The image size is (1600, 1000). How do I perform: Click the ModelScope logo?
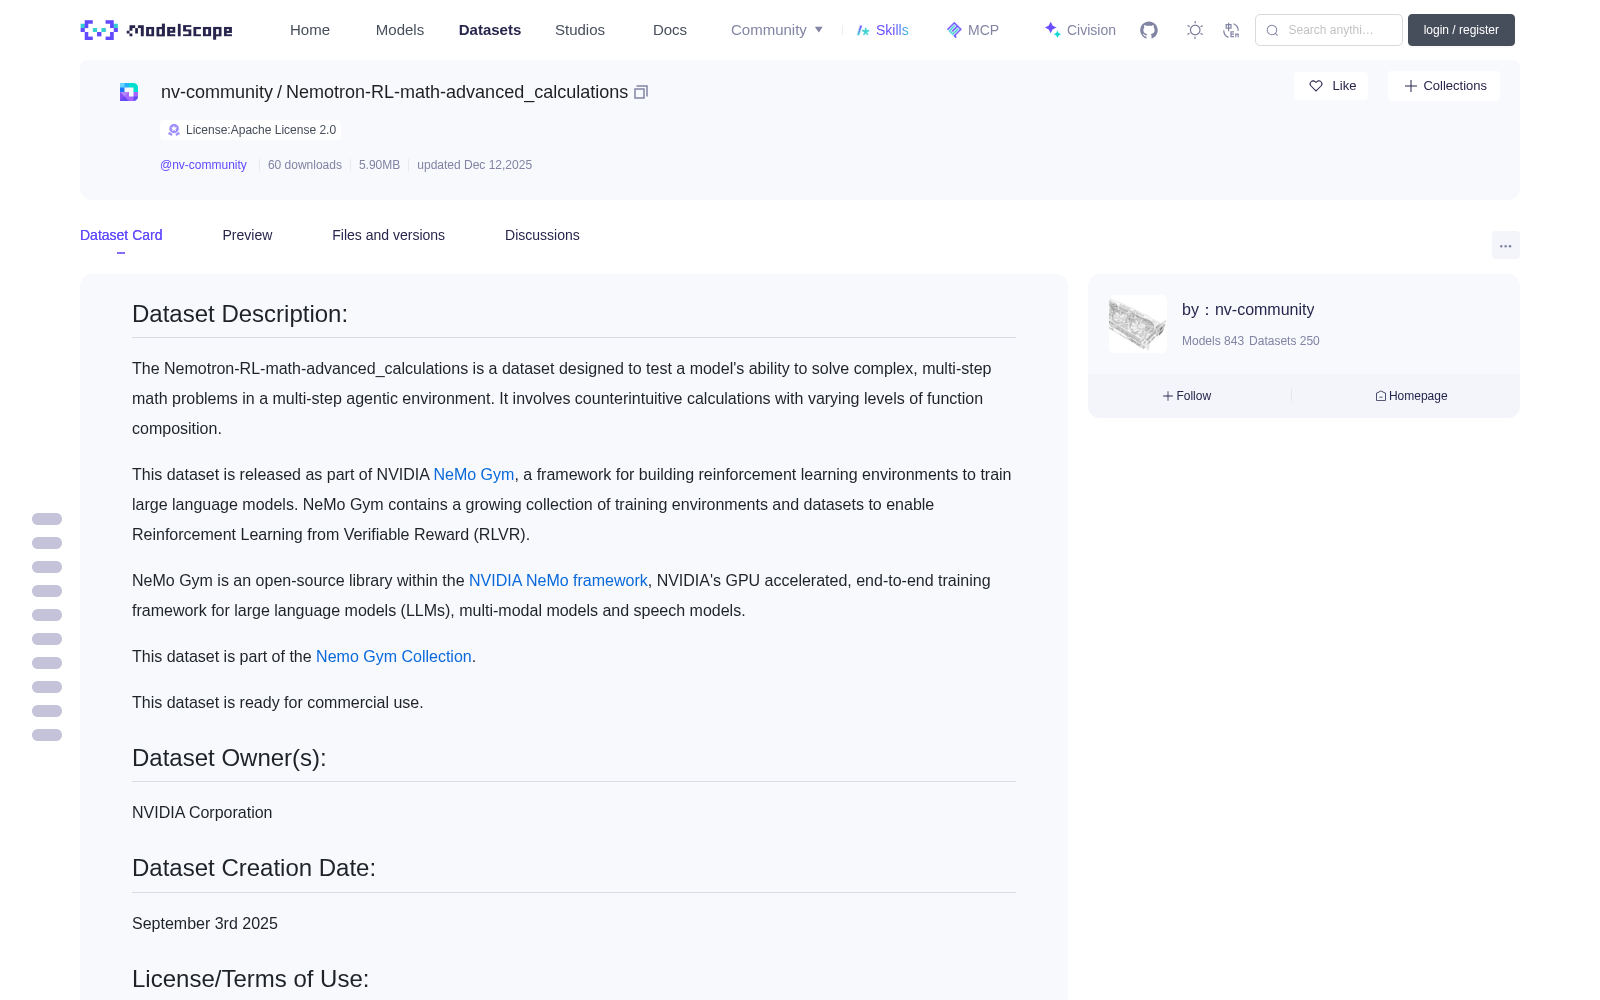[156, 30]
